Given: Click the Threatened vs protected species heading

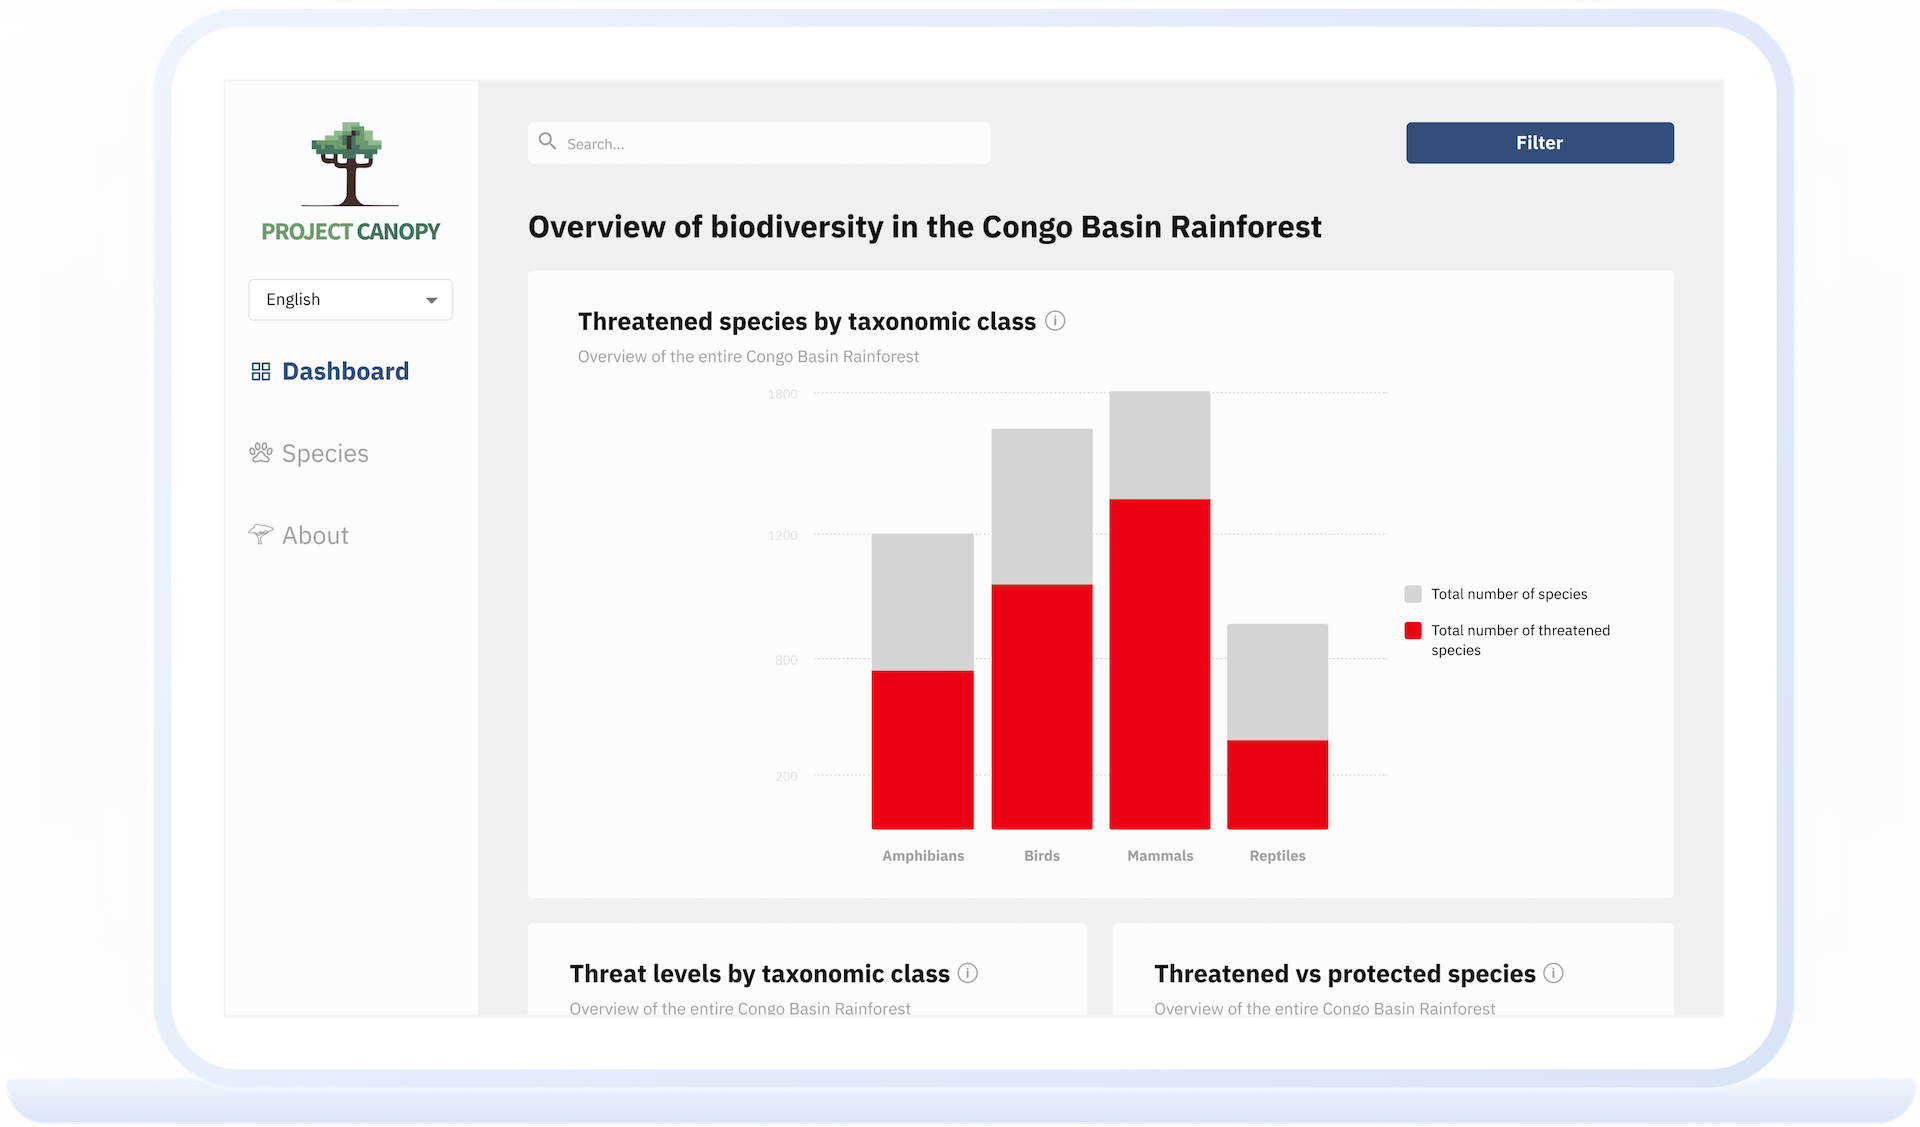Looking at the screenshot, I should click(x=1345, y=974).
